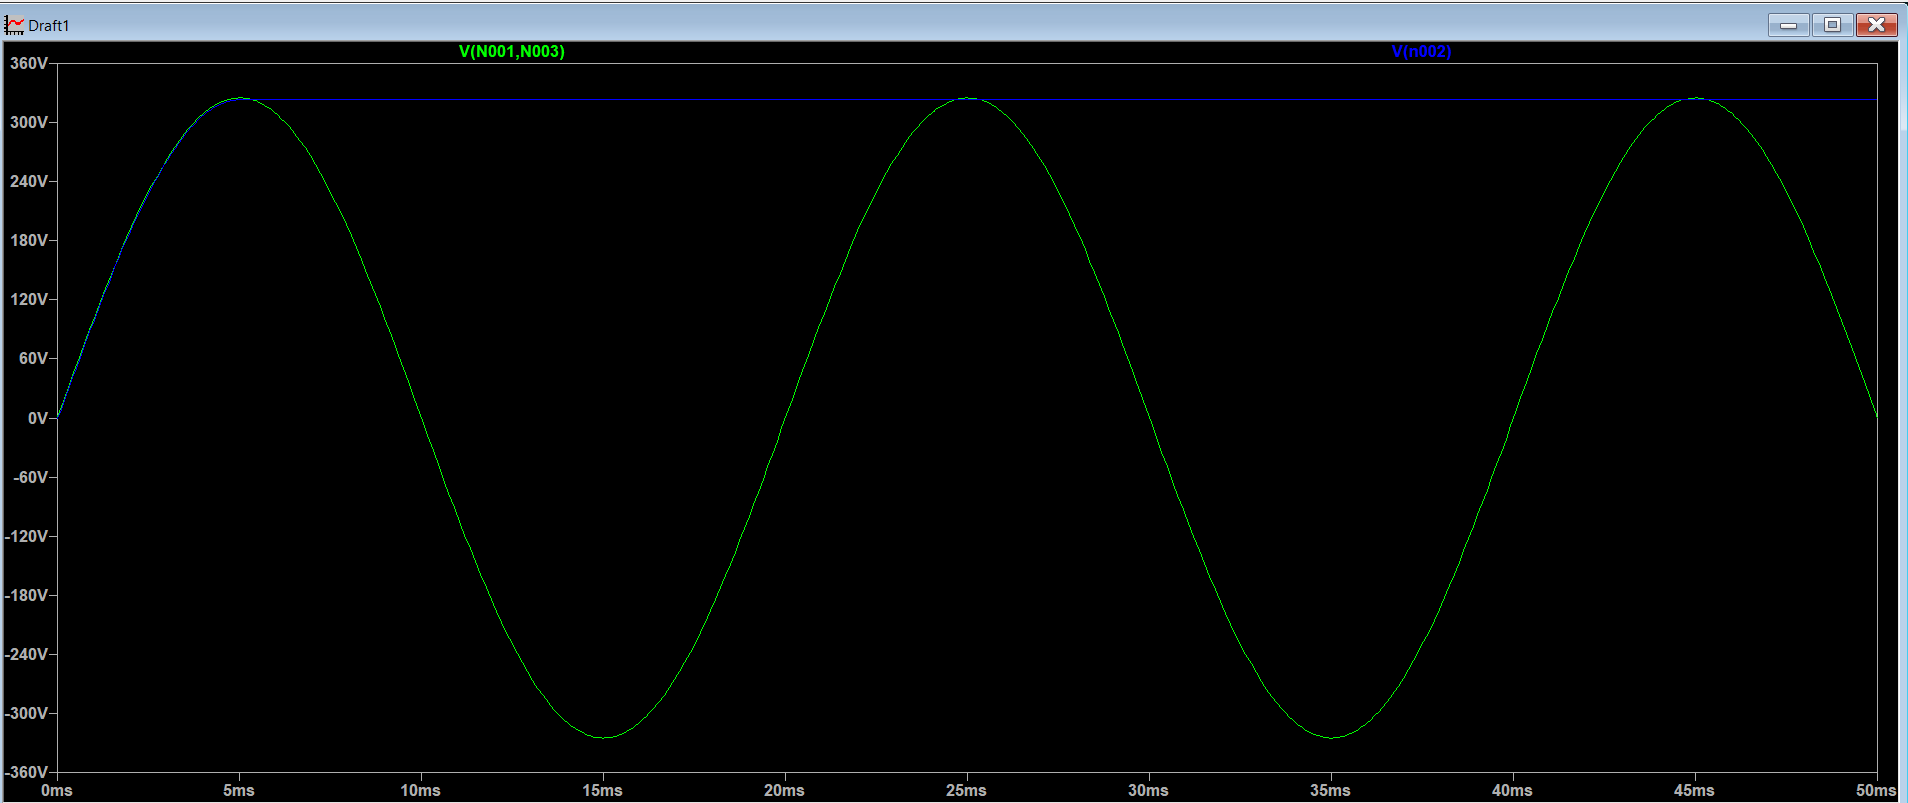Maximize the Draft1 waveform window
This screenshot has width=1908, height=803.
1832,25
